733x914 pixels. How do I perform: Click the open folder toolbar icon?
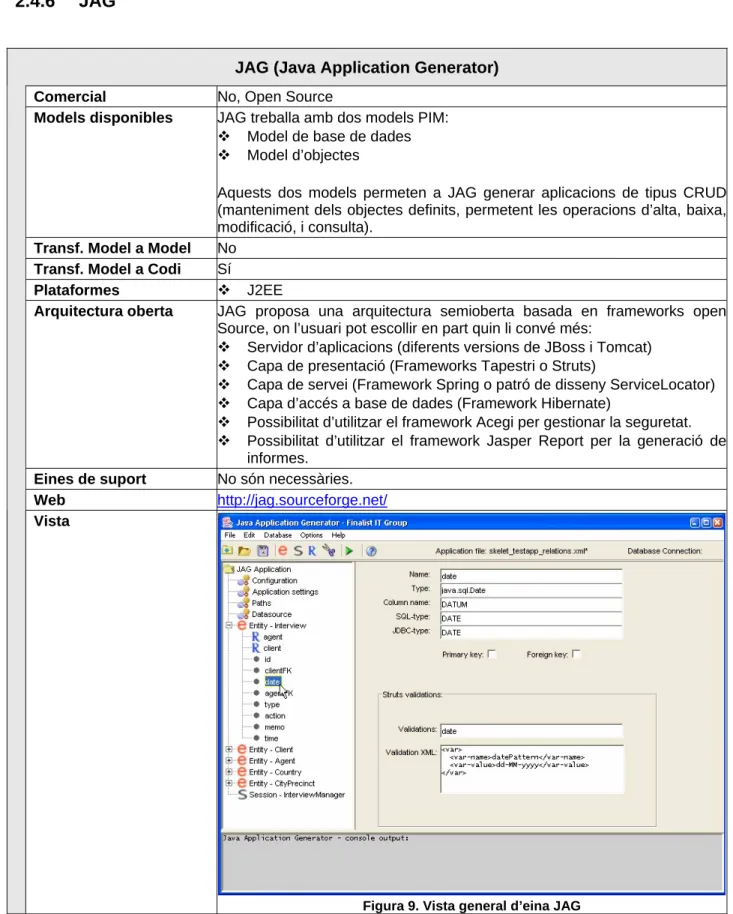(x=244, y=550)
